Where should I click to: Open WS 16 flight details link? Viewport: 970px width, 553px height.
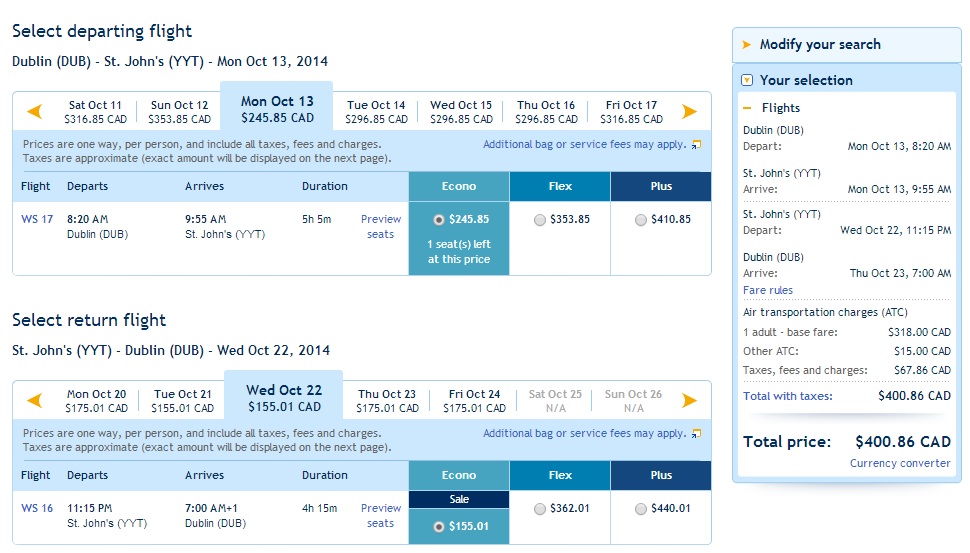pyautogui.click(x=37, y=508)
